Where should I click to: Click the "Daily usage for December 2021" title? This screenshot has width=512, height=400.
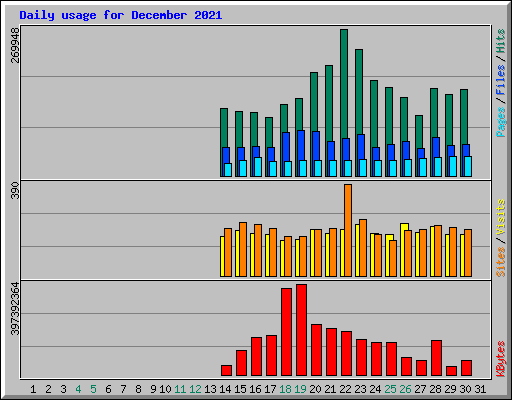(x=121, y=15)
